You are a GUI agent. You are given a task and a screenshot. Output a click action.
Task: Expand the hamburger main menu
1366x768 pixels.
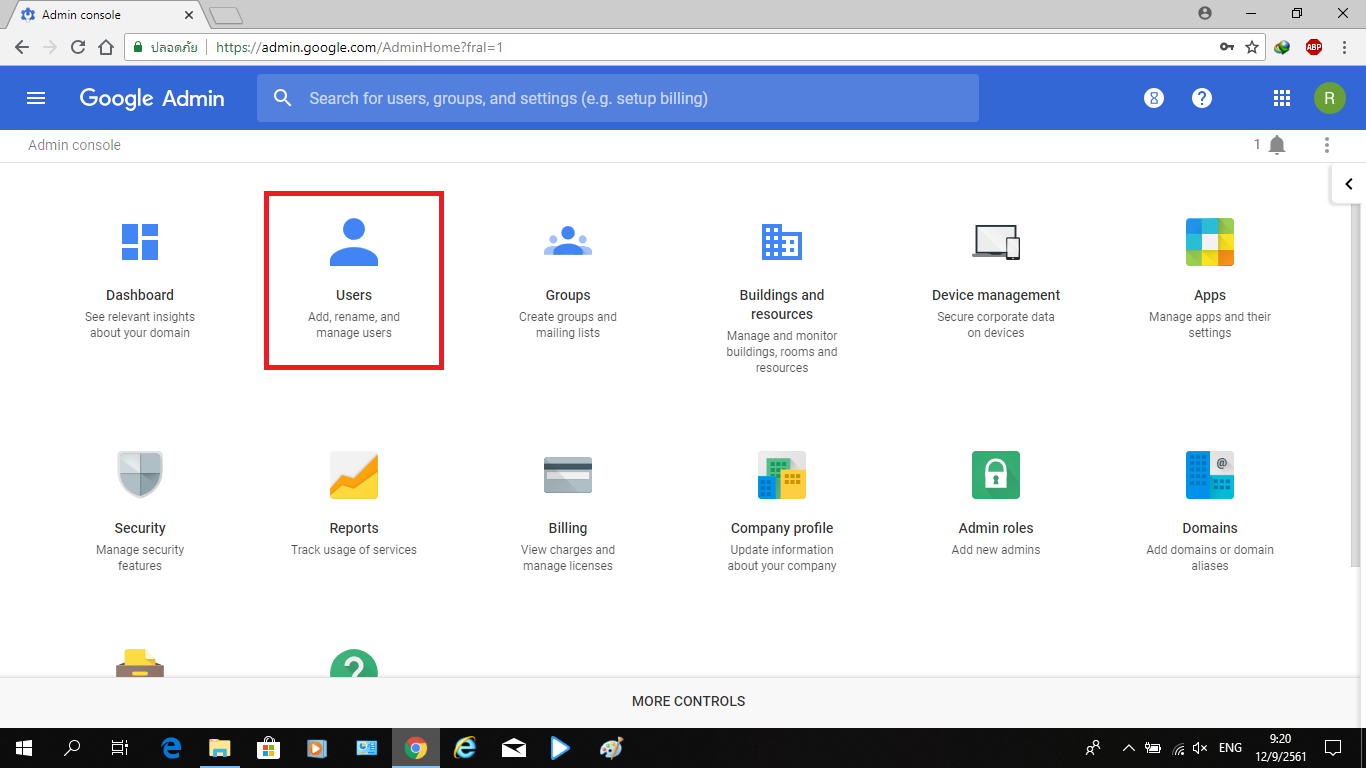pyautogui.click(x=36, y=98)
